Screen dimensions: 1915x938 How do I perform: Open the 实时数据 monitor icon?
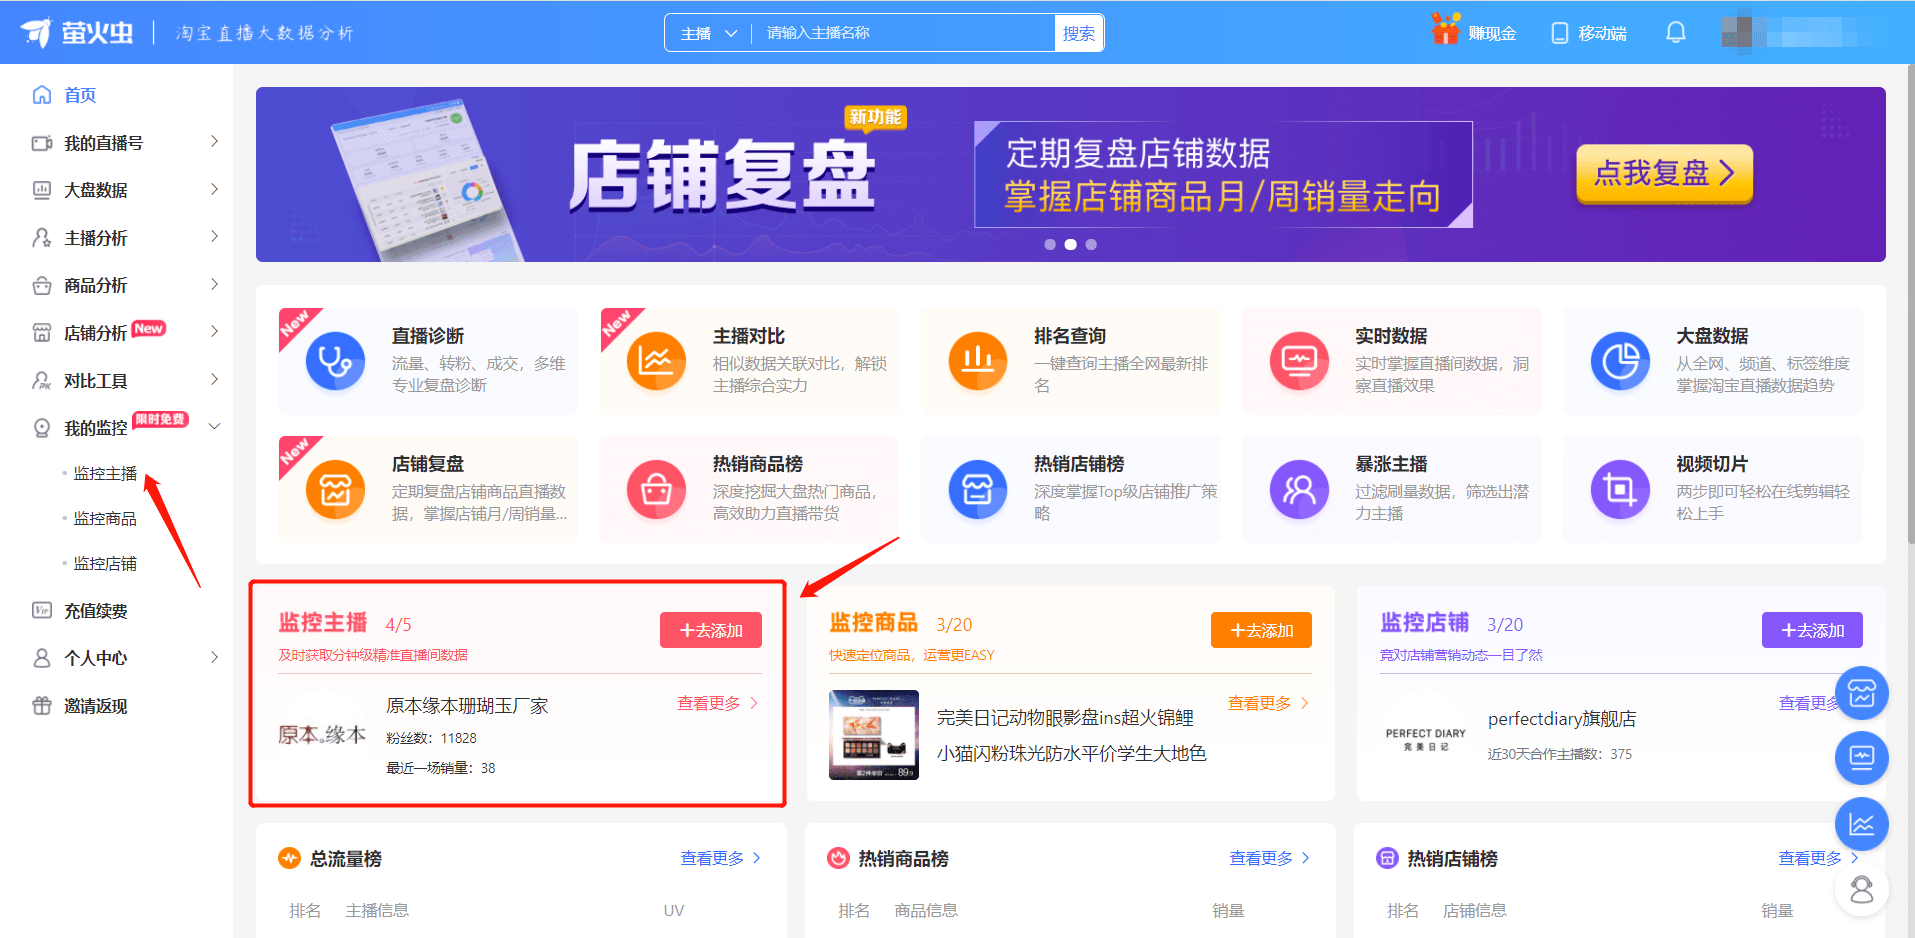pos(1298,361)
